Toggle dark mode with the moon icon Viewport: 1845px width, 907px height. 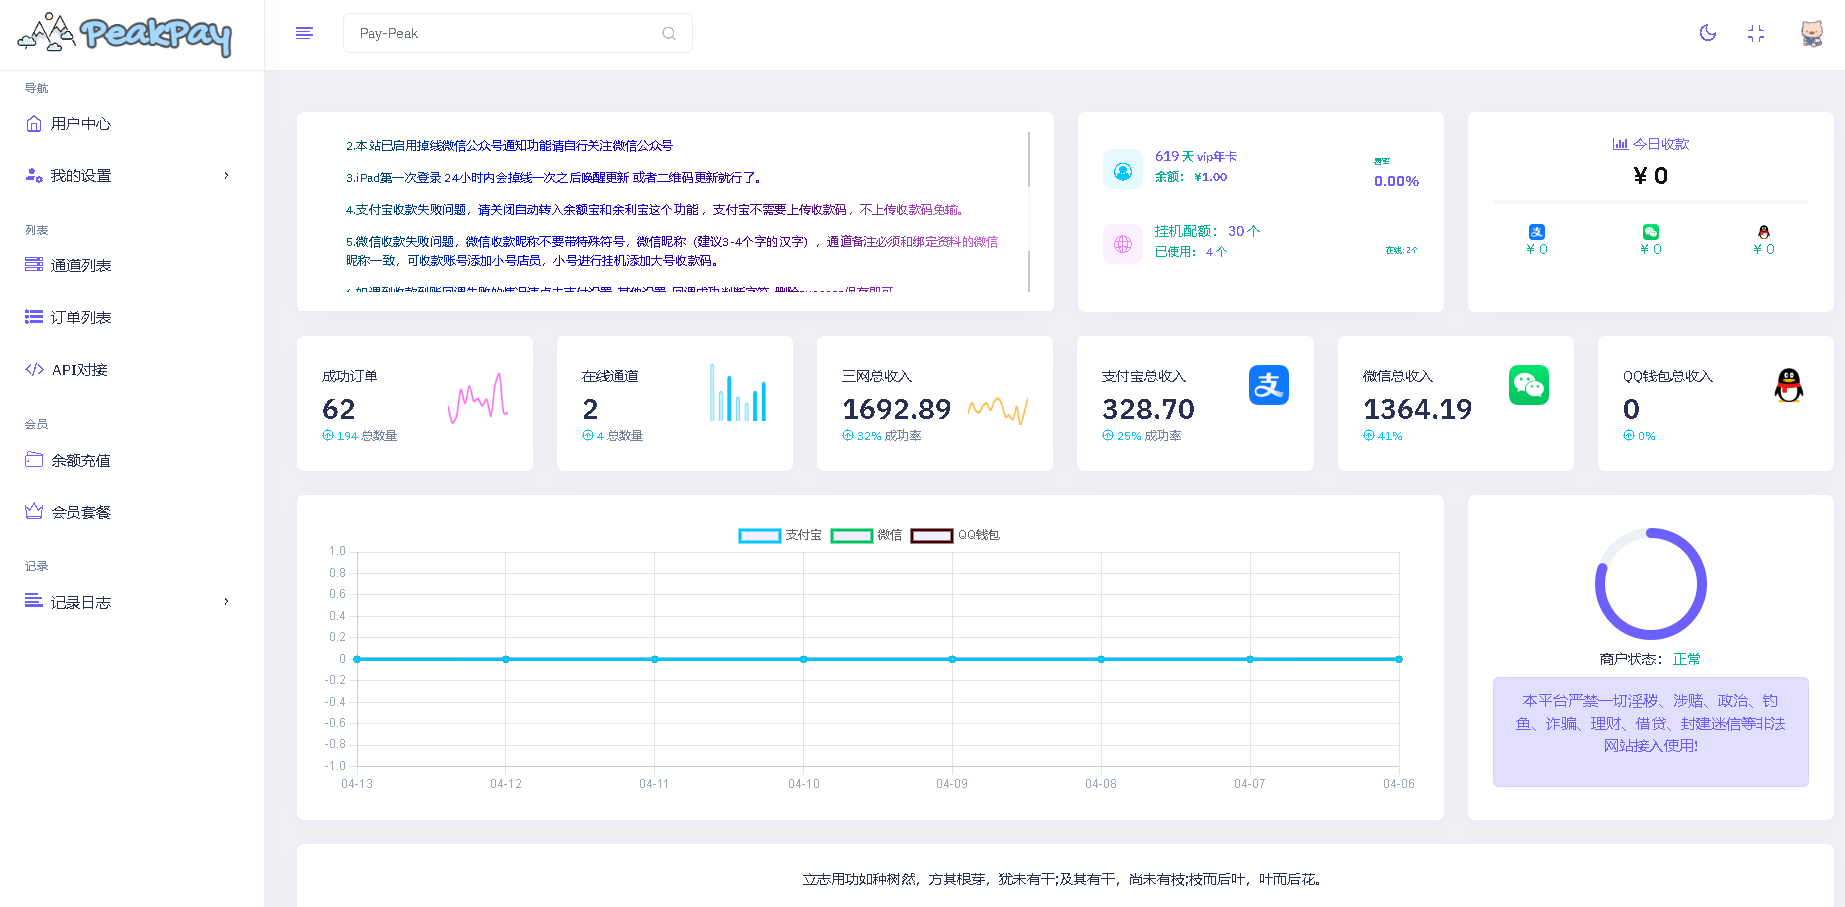click(x=1707, y=33)
